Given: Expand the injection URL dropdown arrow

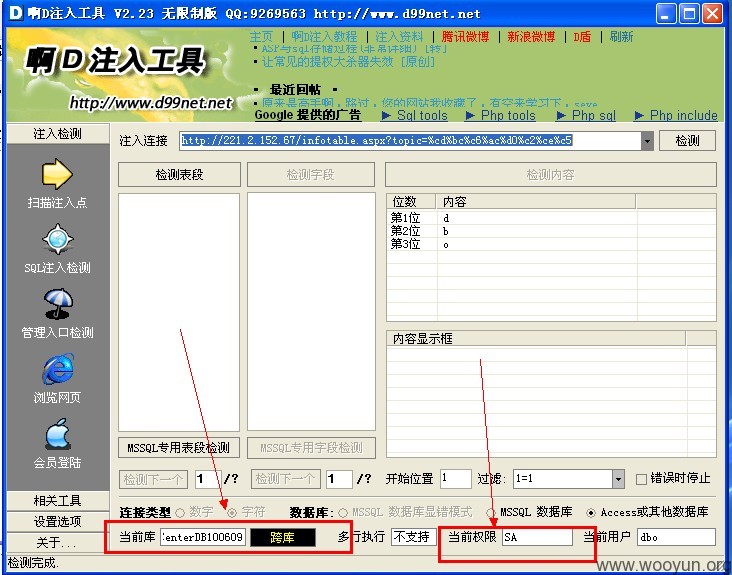Looking at the screenshot, I should click(x=647, y=140).
